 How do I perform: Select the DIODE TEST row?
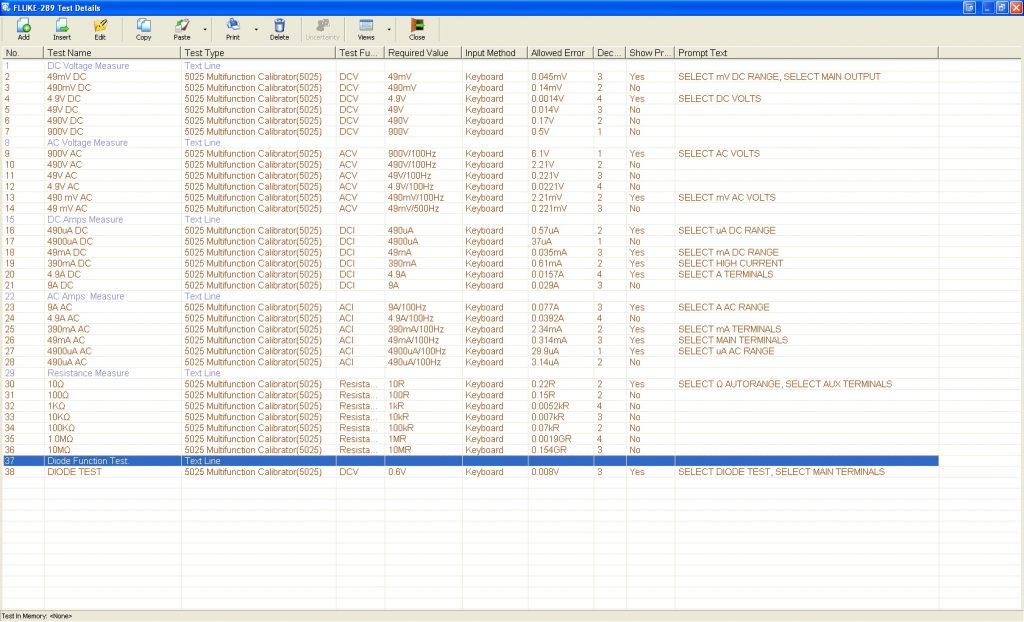click(75, 472)
